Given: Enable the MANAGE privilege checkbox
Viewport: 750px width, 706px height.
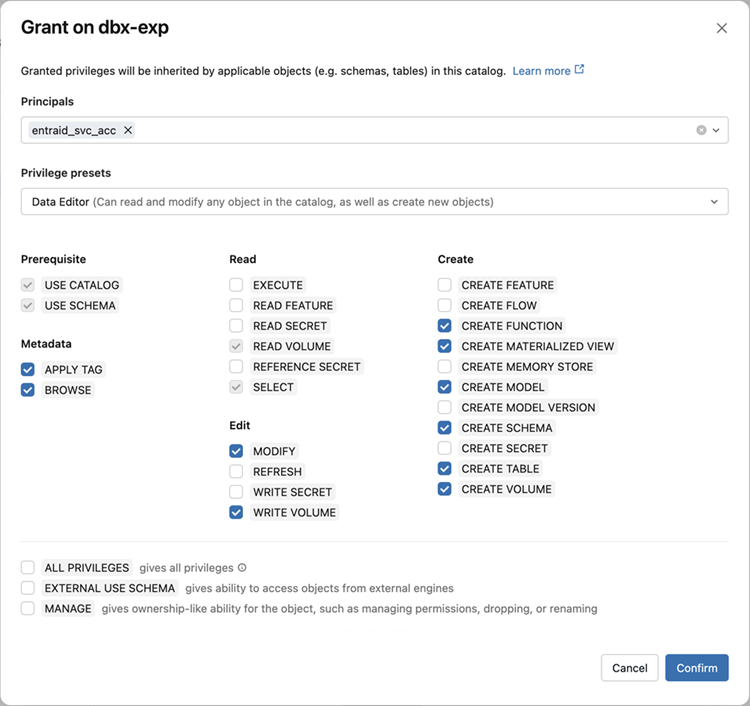Looking at the screenshot, I should pos(28,608).
